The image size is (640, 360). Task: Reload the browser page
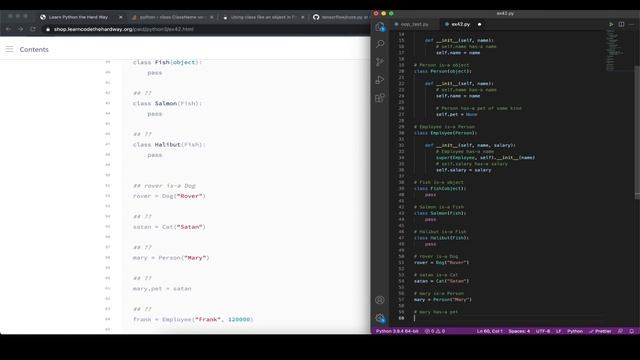tap(33, 29)
